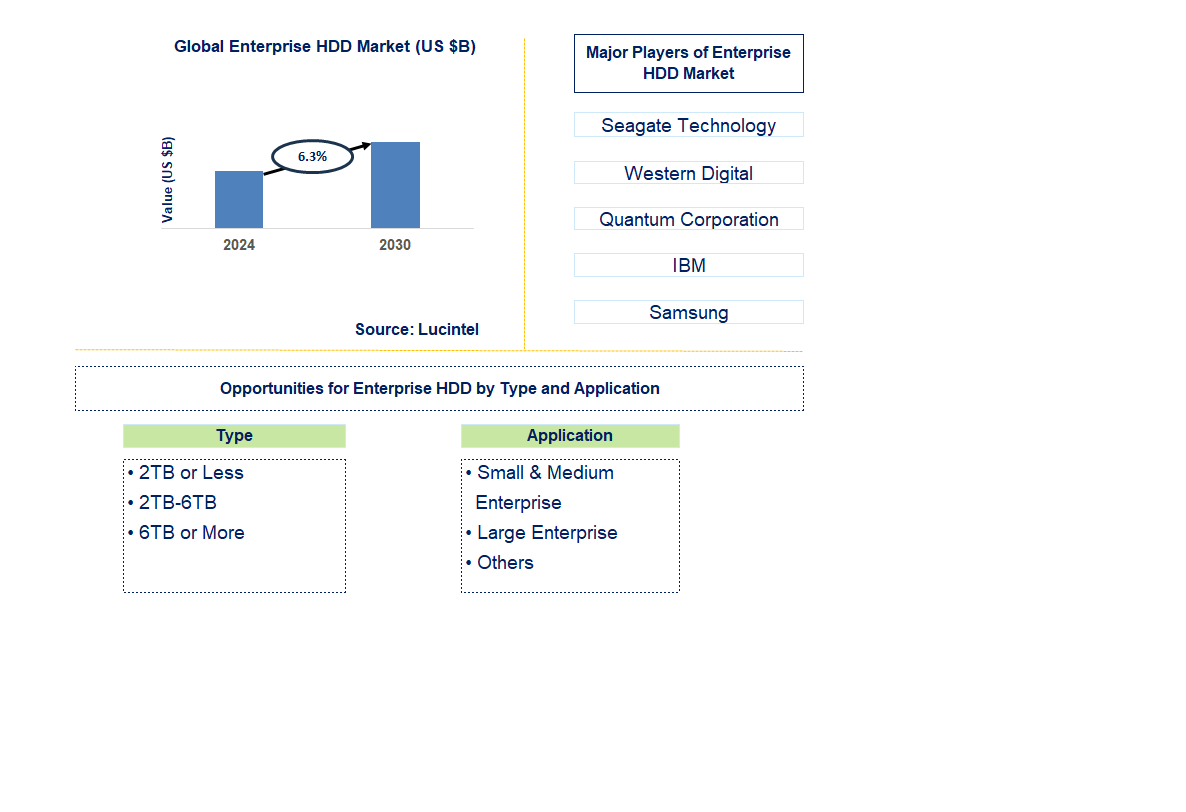Select the Western Digital list item
1186x812 pixels.
688,172
